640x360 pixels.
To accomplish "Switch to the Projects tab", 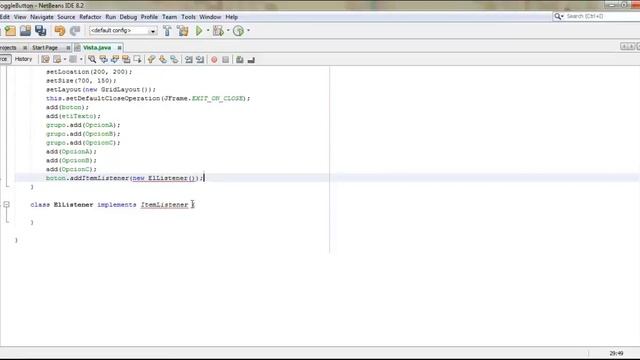I will pyautogui.click(x=8, y=48).
